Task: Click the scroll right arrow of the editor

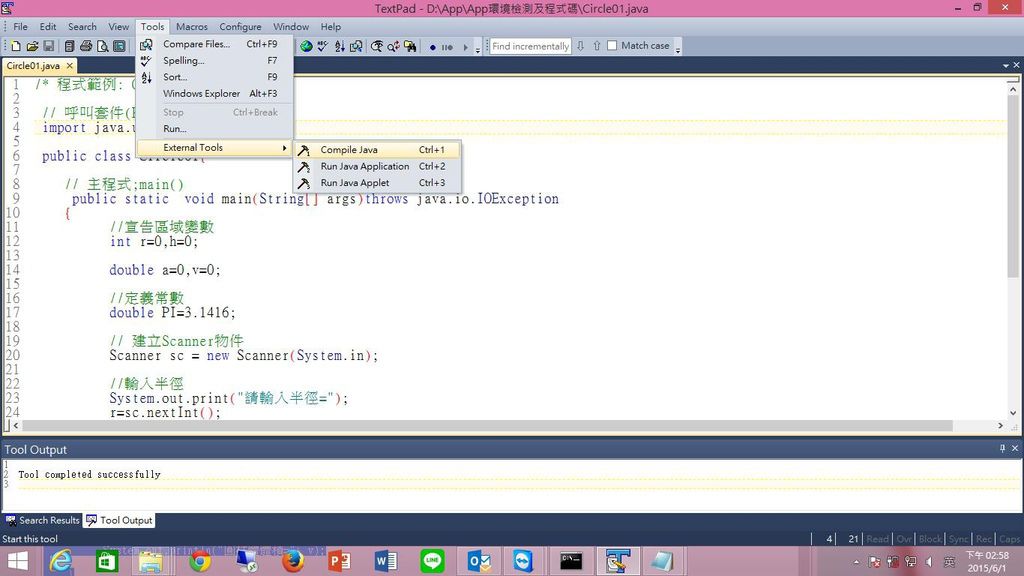Action: 1000,426
